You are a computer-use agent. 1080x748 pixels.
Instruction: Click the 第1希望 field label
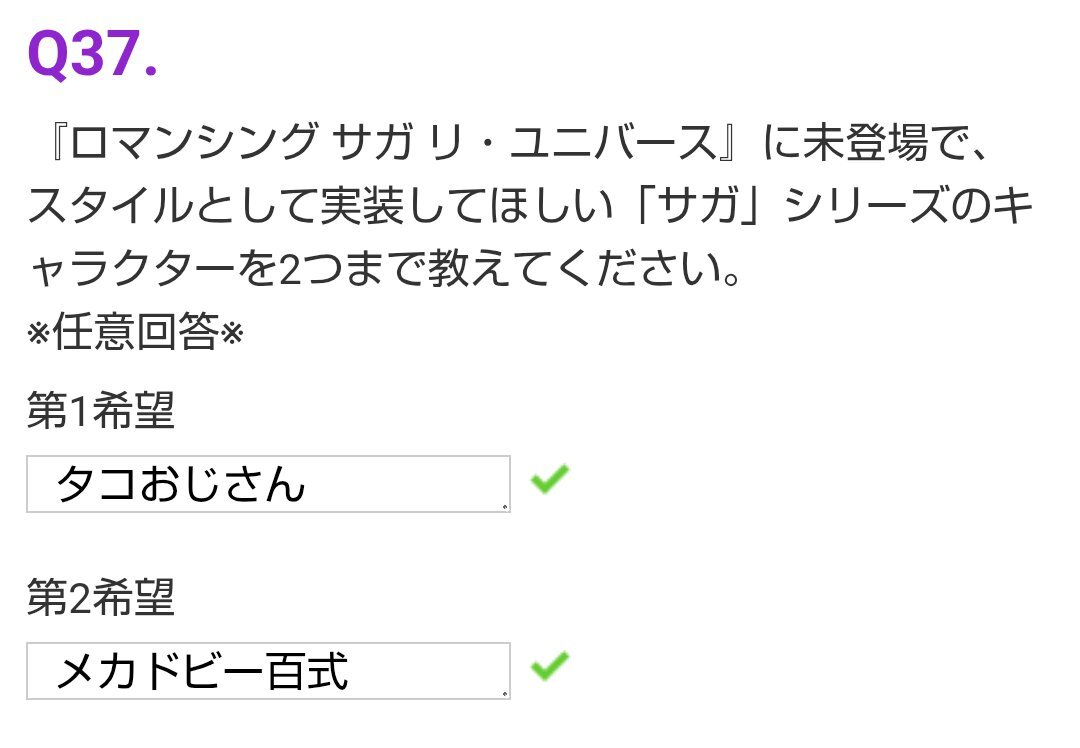[101, 410]
